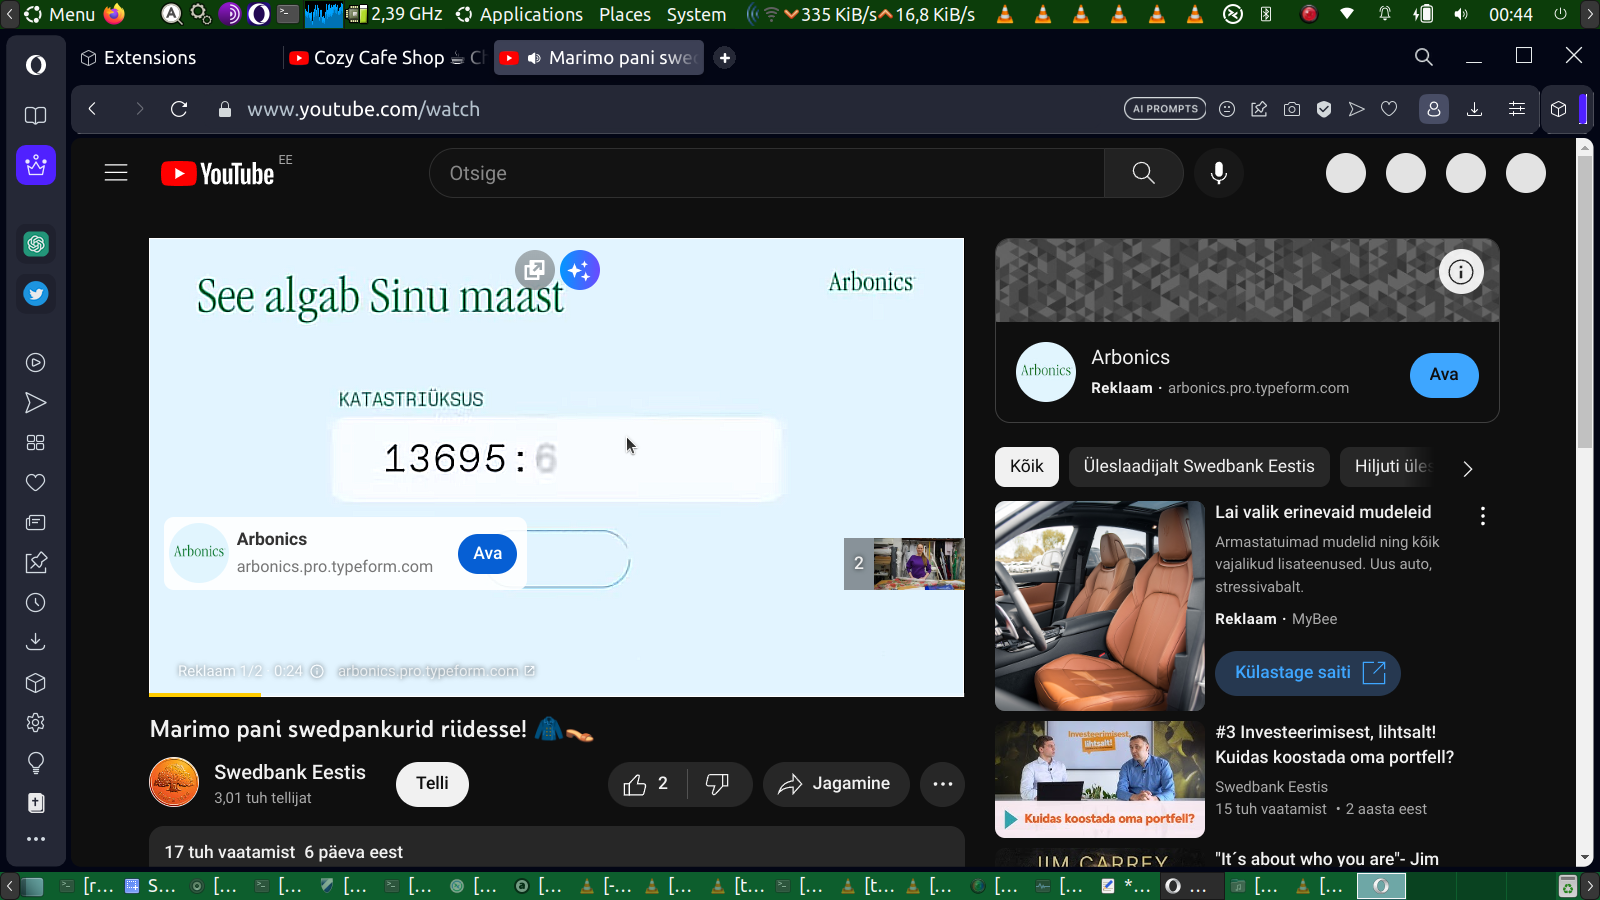Select Üleslaadijalt Swedbank Eestis filter chip

click(x=1199, y=467)
